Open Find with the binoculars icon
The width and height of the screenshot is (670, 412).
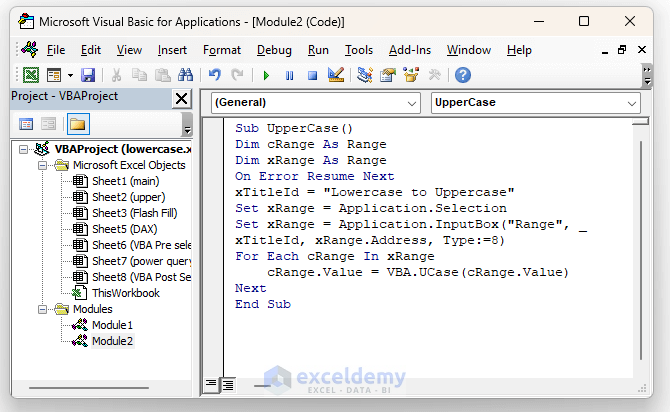pyautogui.click(x=185, y=76)
